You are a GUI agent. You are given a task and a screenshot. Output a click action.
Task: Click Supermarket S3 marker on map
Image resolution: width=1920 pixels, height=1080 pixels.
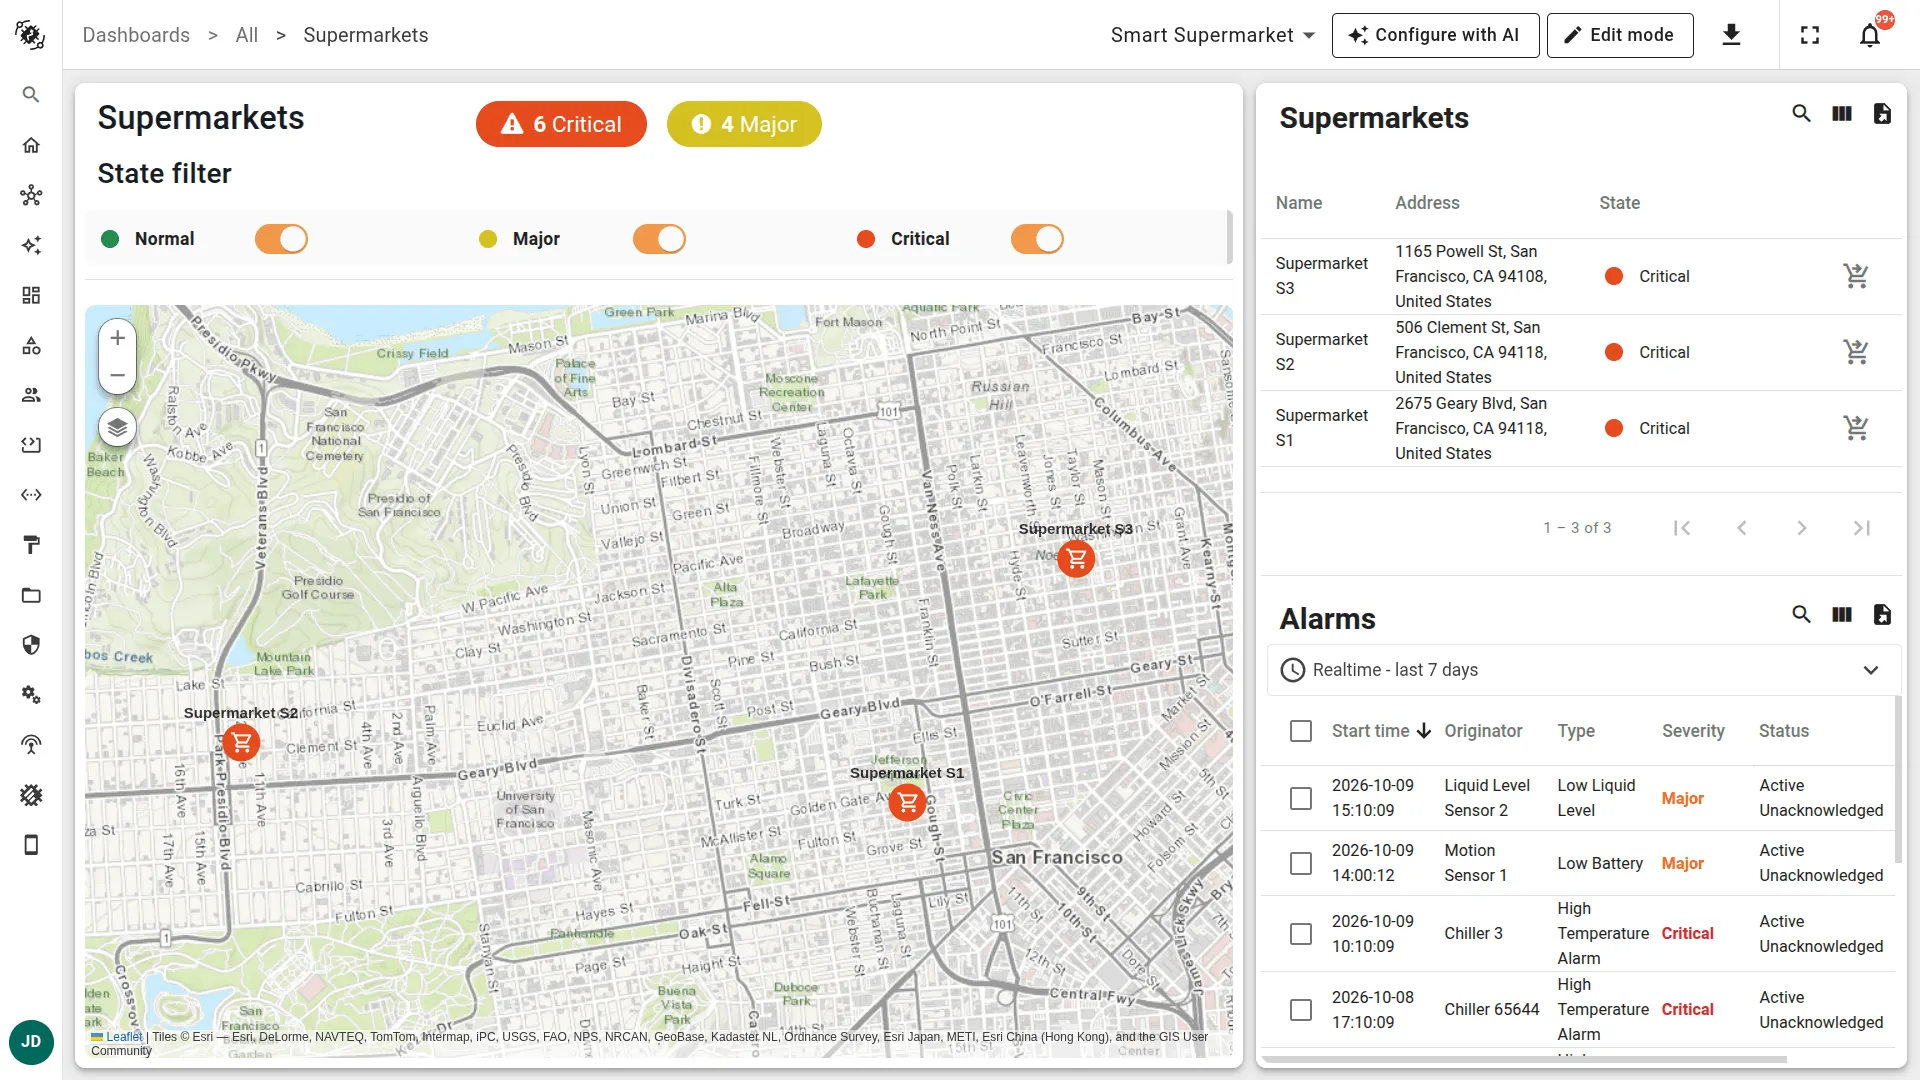[1076, 559]
